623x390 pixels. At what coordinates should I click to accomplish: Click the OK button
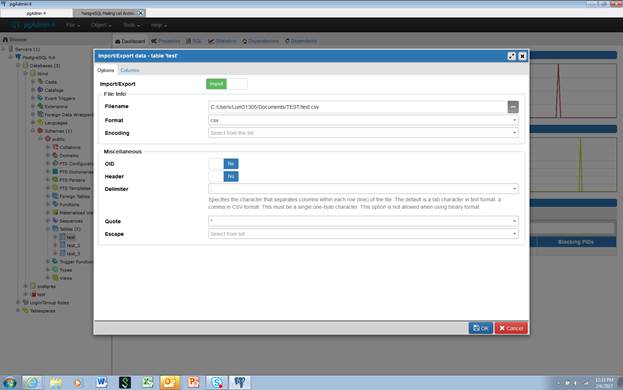tap(481, 328)
